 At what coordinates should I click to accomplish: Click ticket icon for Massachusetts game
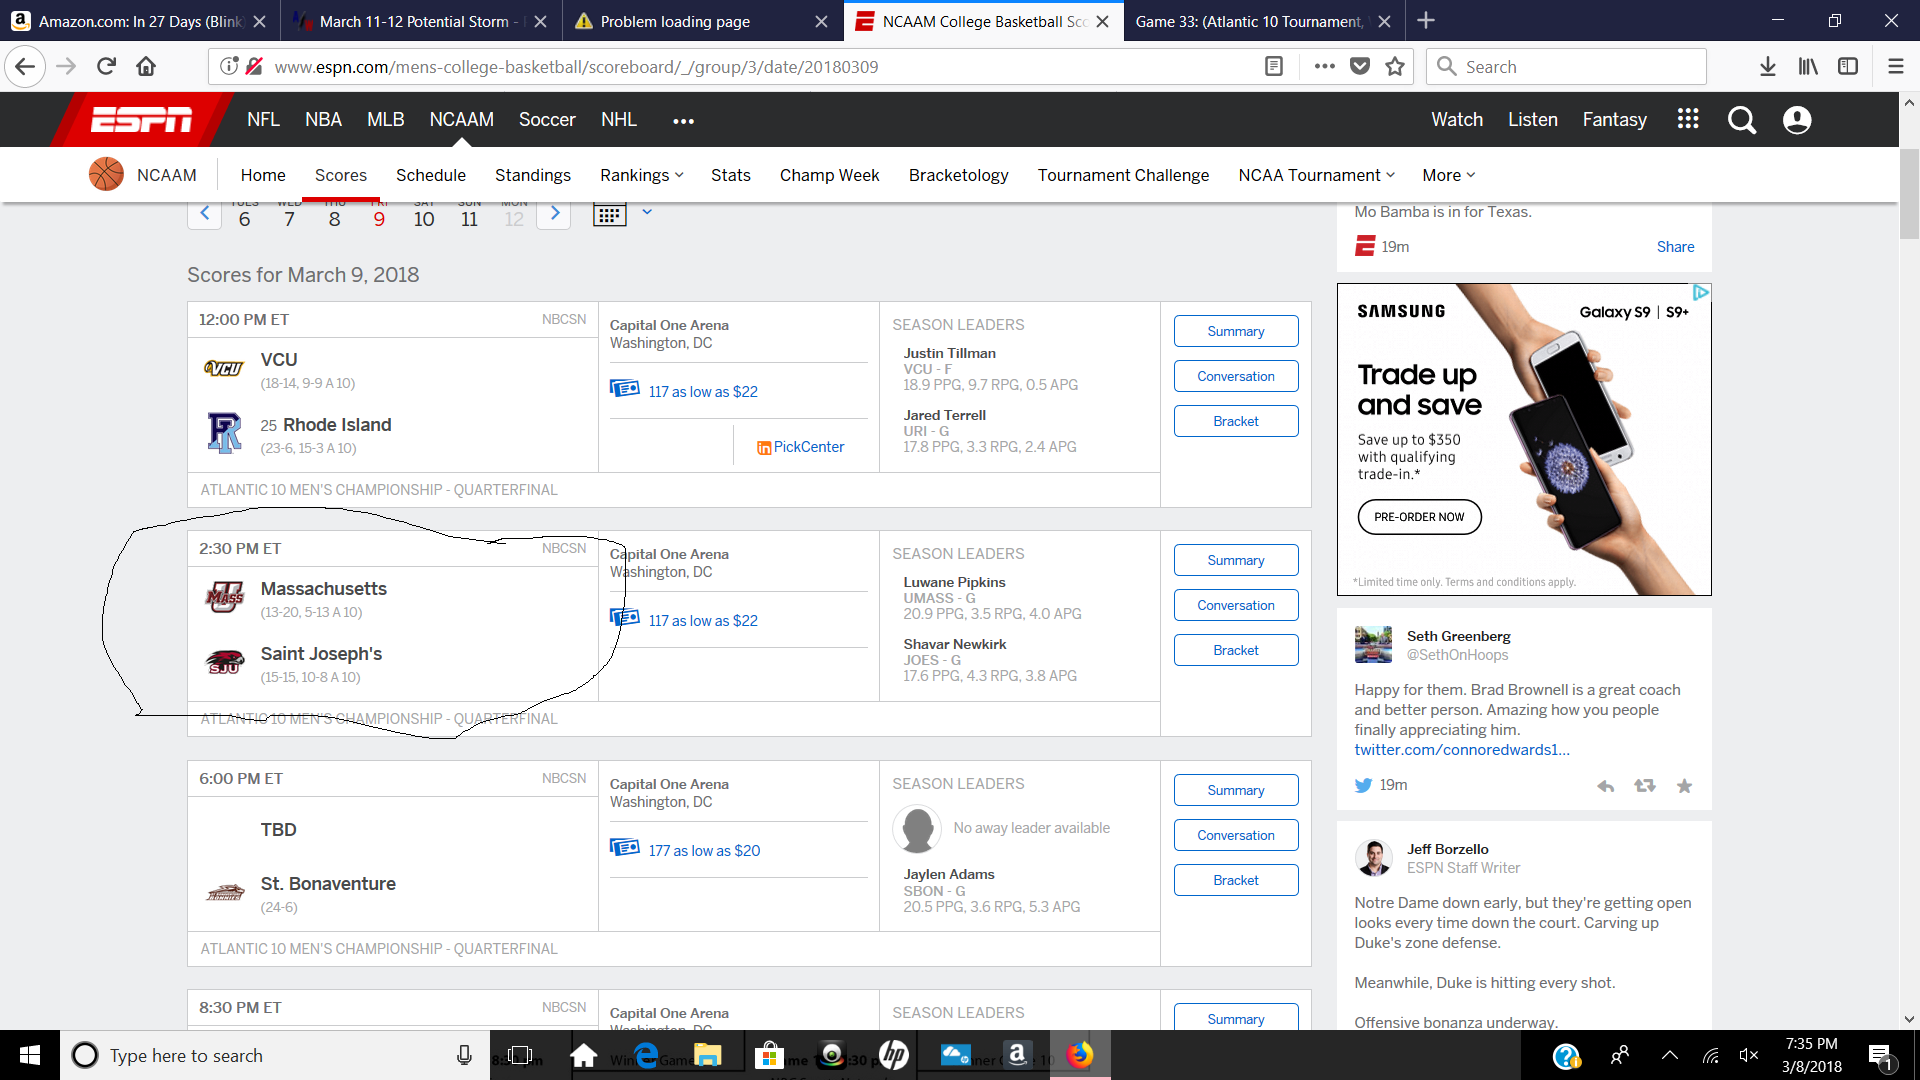pos(625,618)
